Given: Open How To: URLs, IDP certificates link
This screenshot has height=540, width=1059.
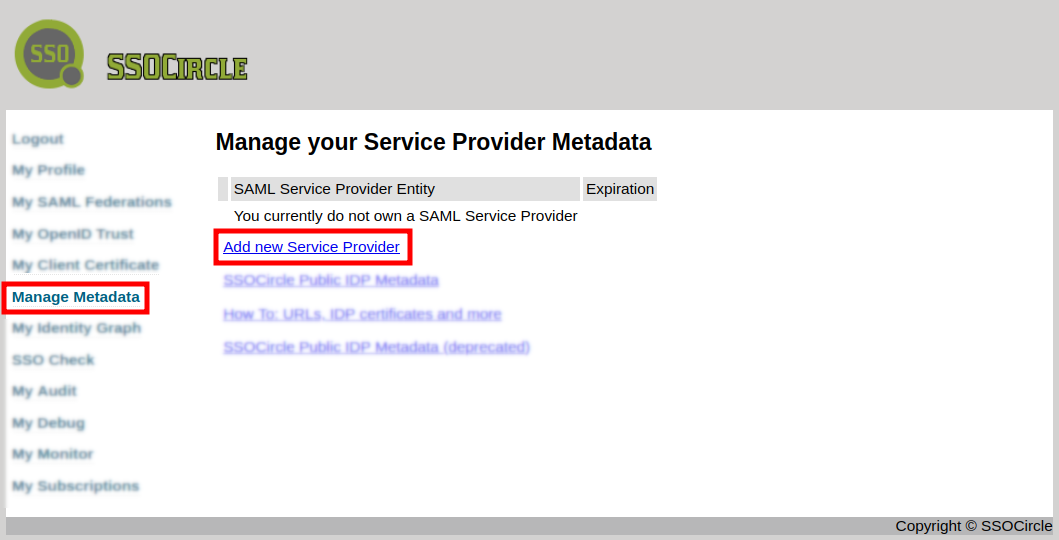Looking at the screenshot, I should pyautogui.click(x=362, y=314).
